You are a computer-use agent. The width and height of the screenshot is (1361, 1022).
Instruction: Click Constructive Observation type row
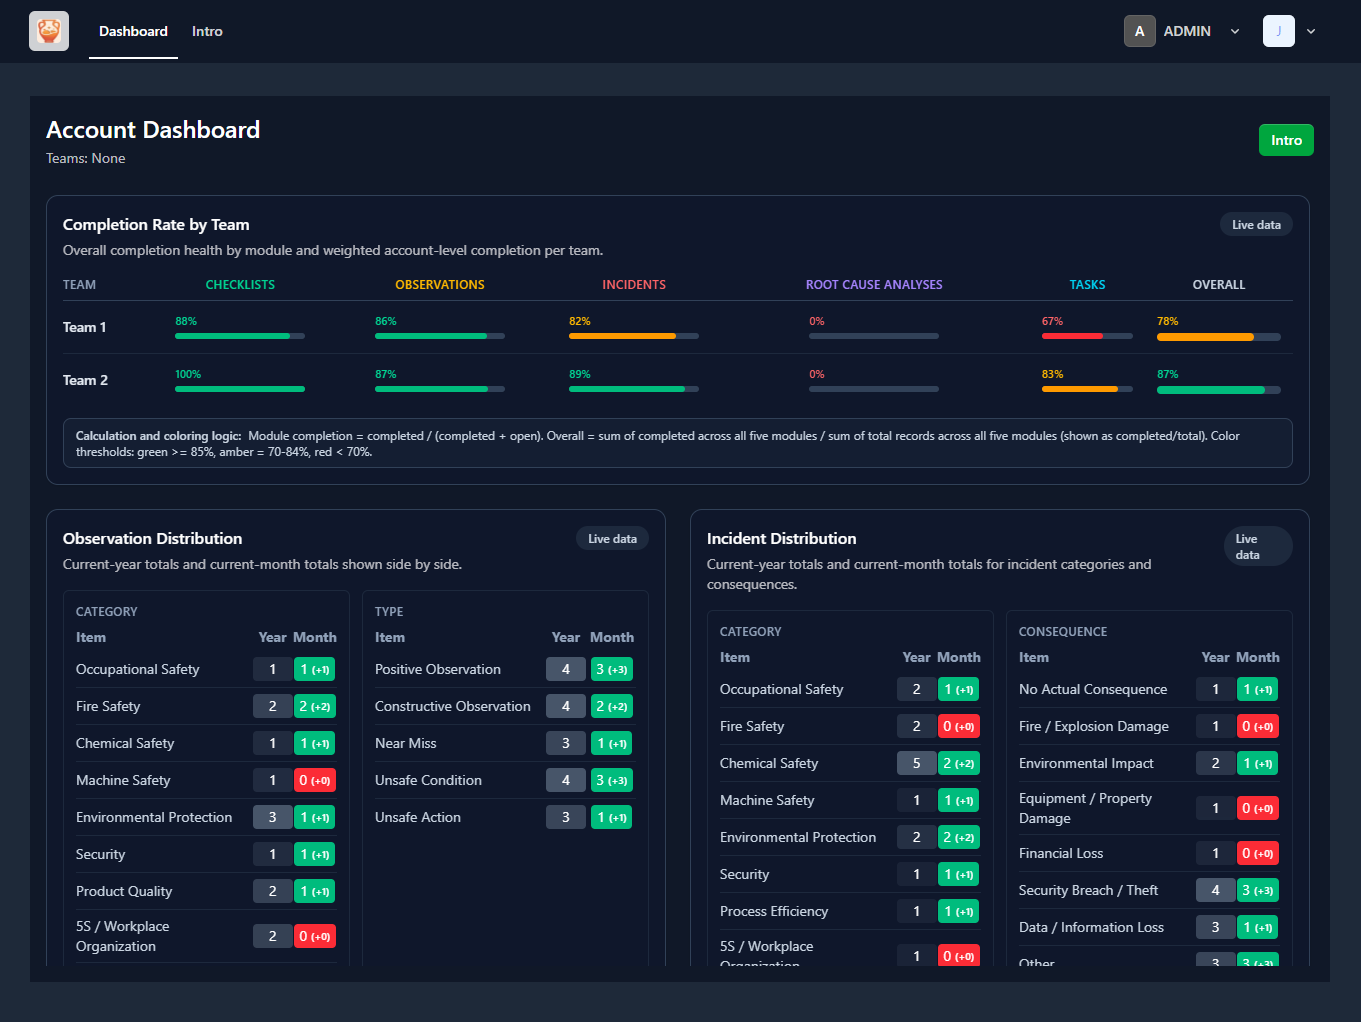click(505, 706)
